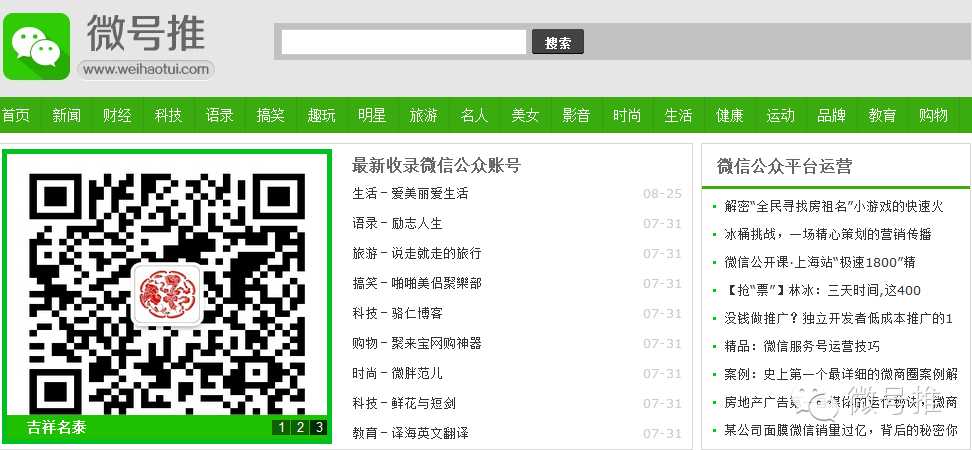The height and width of the screenshot is (450, 972).
Task: Switch to slide 2 in carousel
Action: (300, 427)
